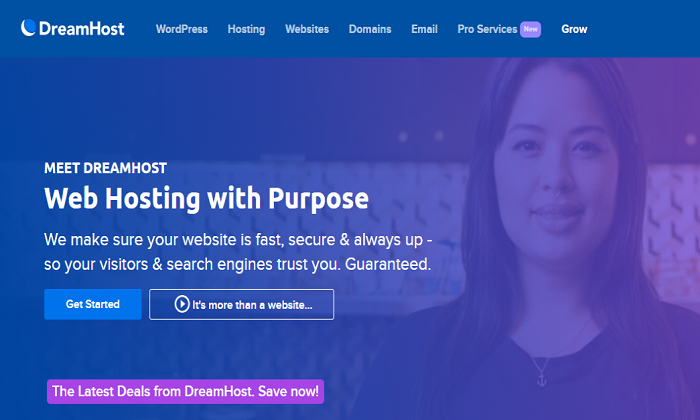The height and width of the screenshot is (420, 700).
Task: Go to the Email menu item
Action: pyautogui.click(x=425, y=29)
